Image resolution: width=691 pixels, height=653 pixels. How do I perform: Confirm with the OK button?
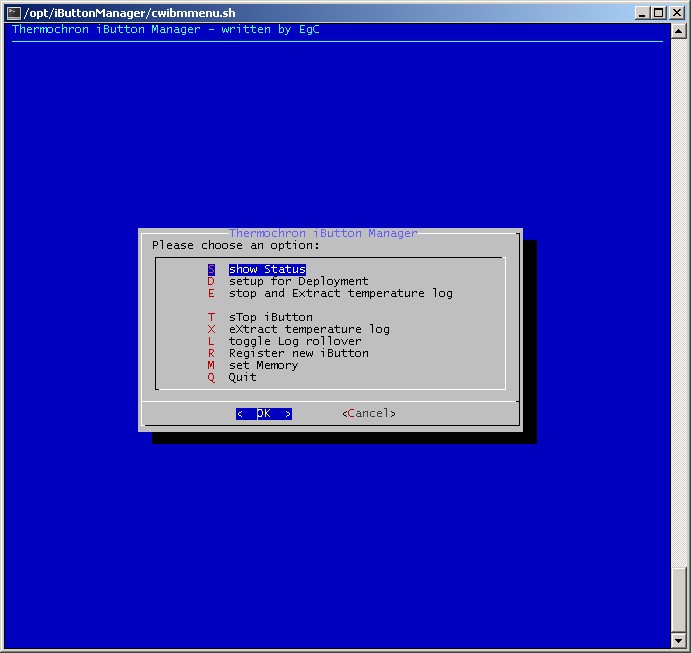coord(264,413)
